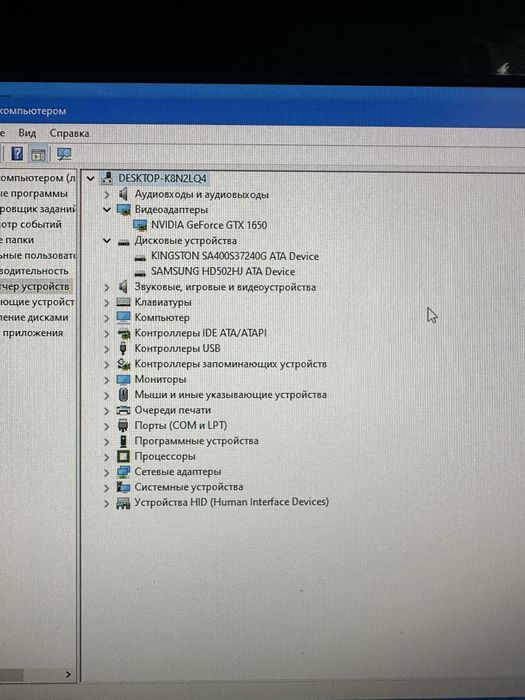
Task: Click the Порты (COM и LPT) port icon
Action: coord(123,425)
